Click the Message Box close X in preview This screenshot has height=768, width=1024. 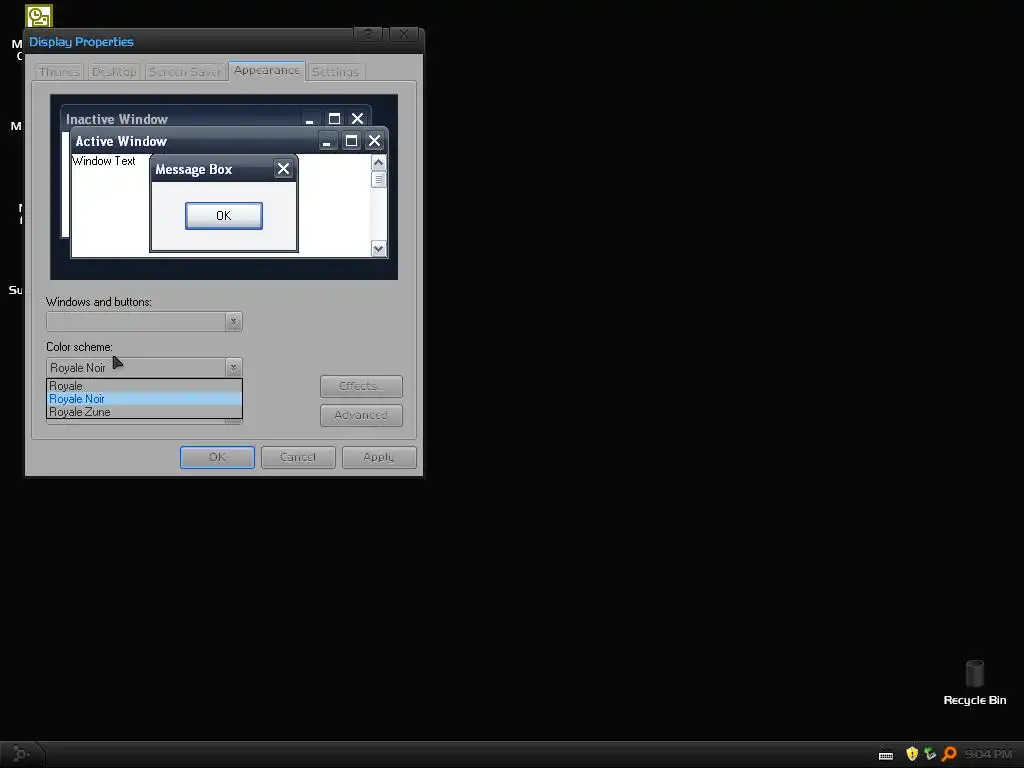point(283,168)
